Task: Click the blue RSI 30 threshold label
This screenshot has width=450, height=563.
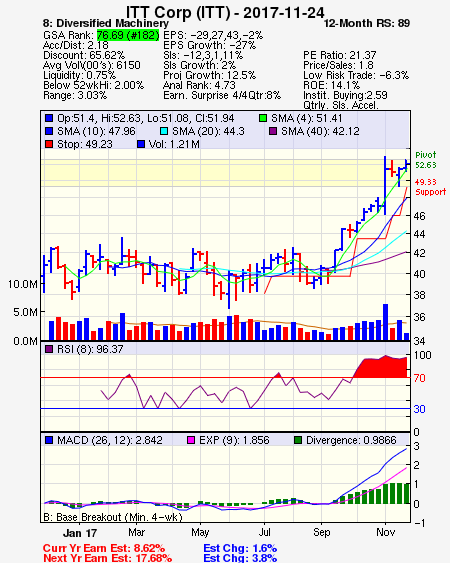Action: [419, 409]
